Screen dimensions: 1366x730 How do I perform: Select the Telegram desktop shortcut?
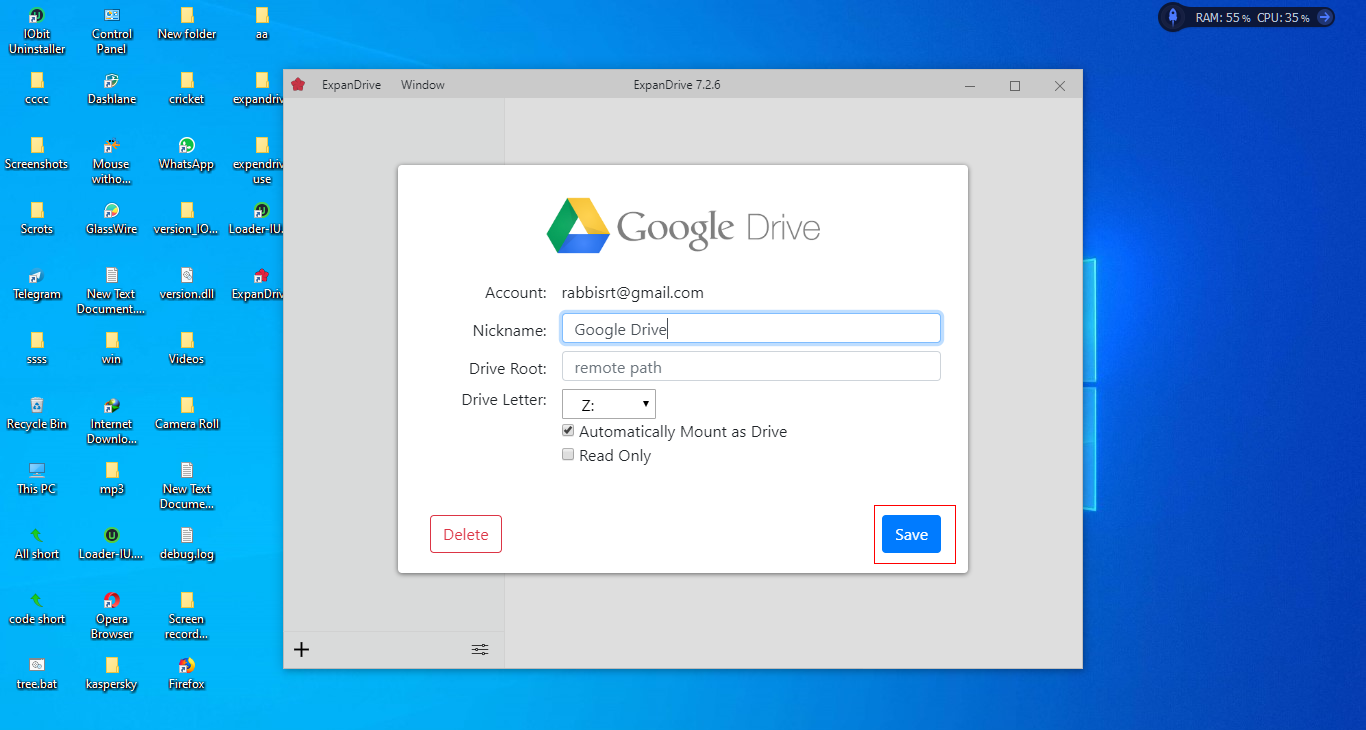point(37,276)
